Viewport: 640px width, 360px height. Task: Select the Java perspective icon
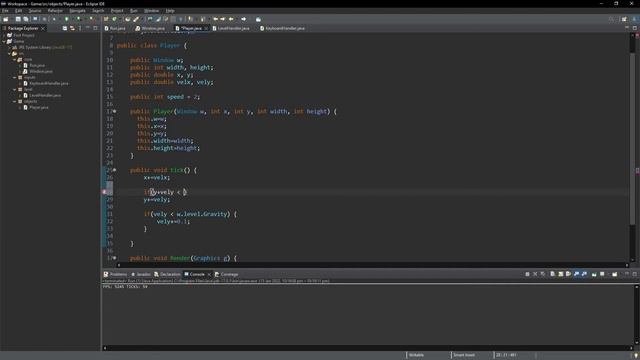(634, 19)
